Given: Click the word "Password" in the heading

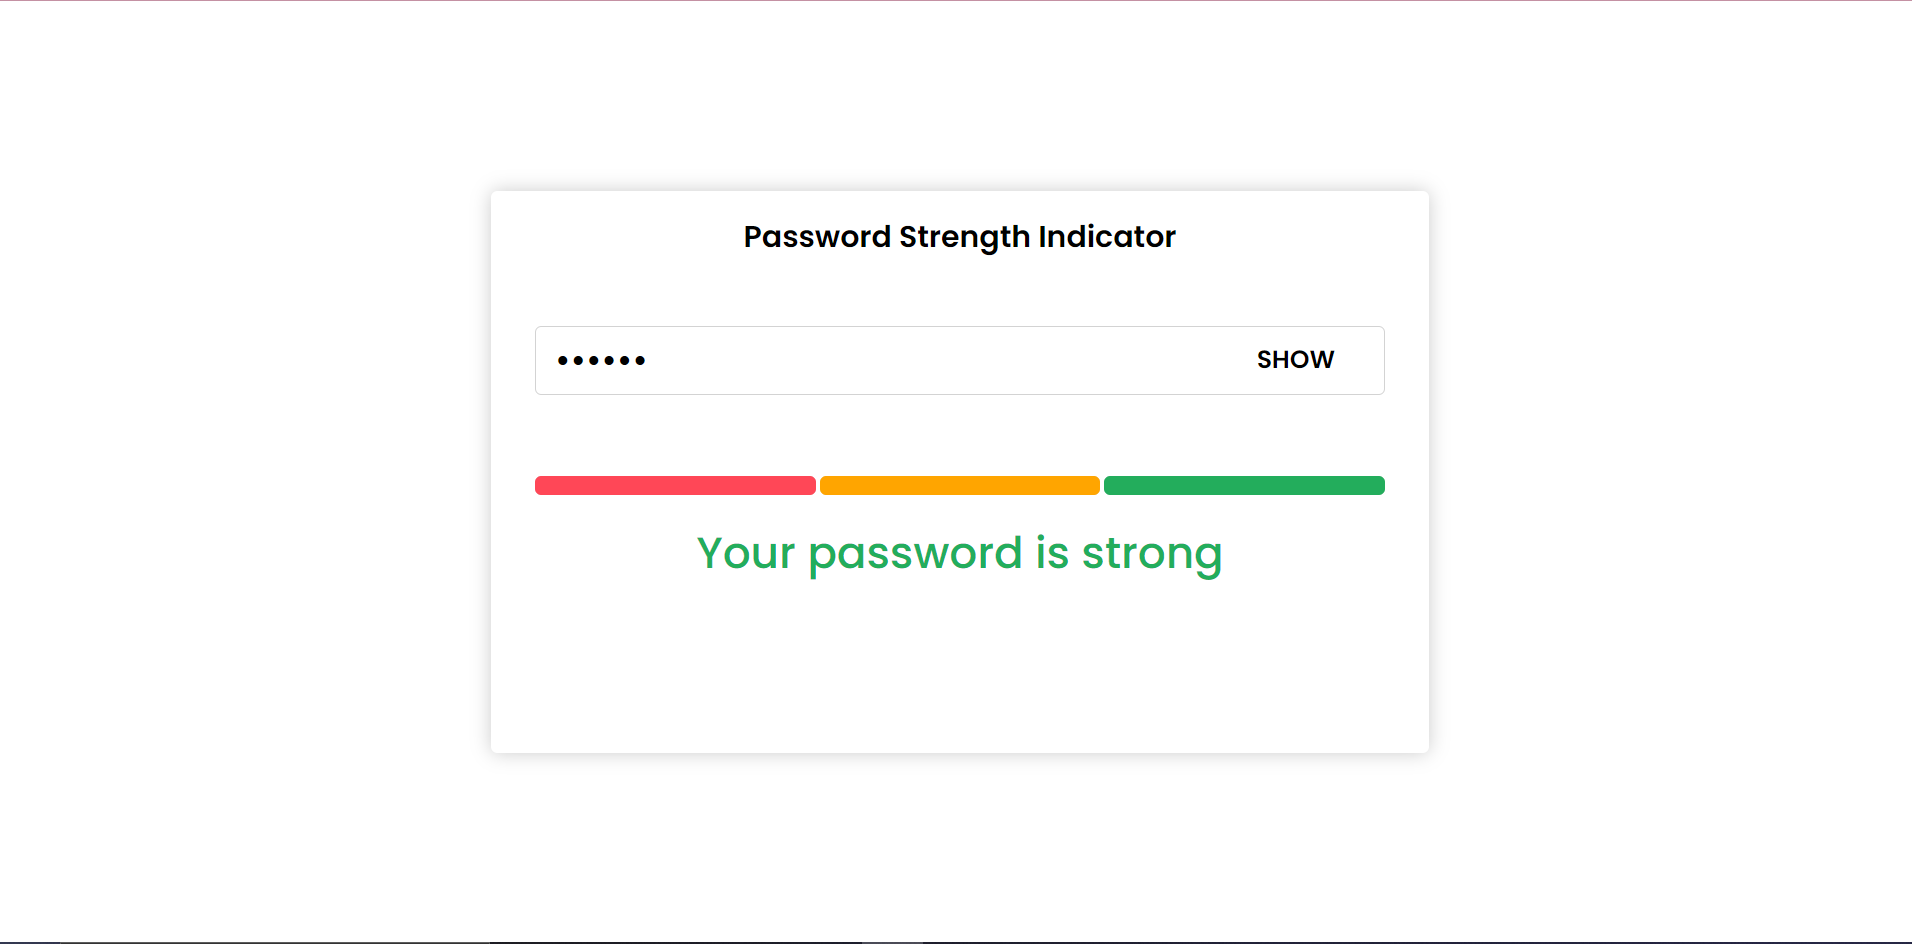Looking at the screenshot, I should [x=817, y=237].
